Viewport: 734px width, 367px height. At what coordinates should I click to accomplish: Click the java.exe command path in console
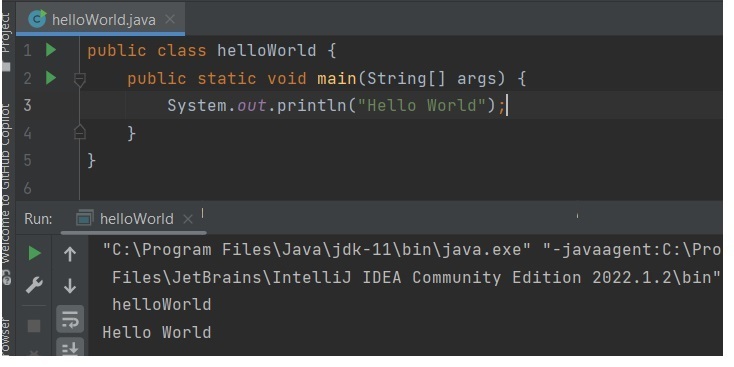click(317, 250)
